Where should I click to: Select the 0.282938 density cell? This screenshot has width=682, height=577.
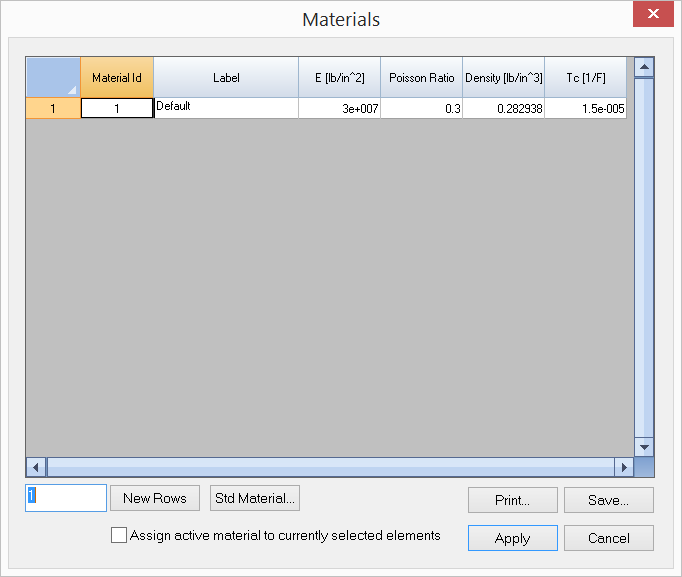tap(503, 109)
